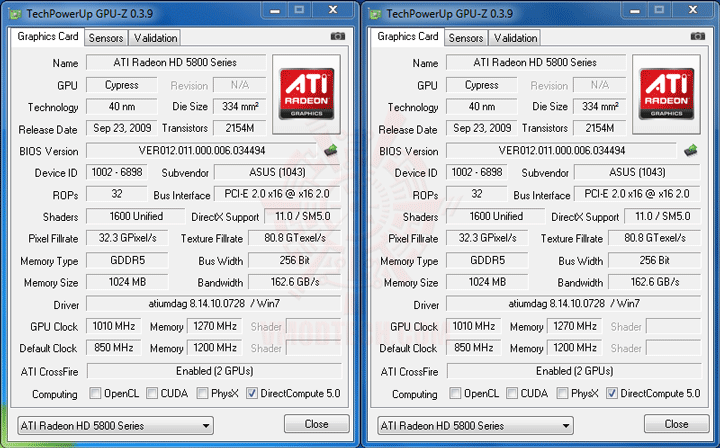Click Memory Type GDDR5 in right window
The height and width of the screenshot is (448, 720).
pyautogui.click(x=487, y=260)
